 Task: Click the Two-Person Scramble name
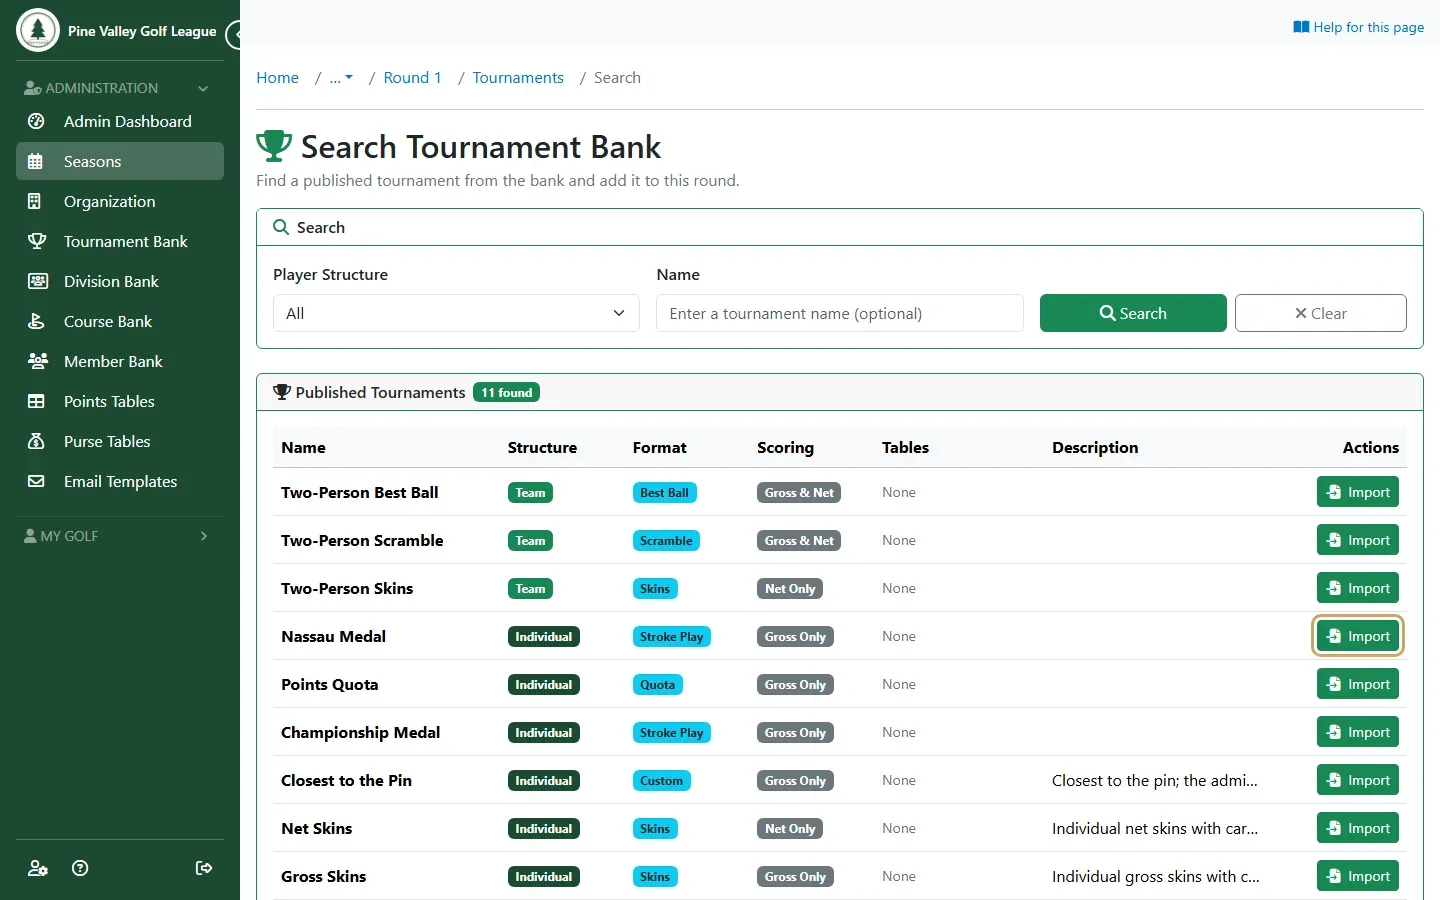click(x=362, y=540)
